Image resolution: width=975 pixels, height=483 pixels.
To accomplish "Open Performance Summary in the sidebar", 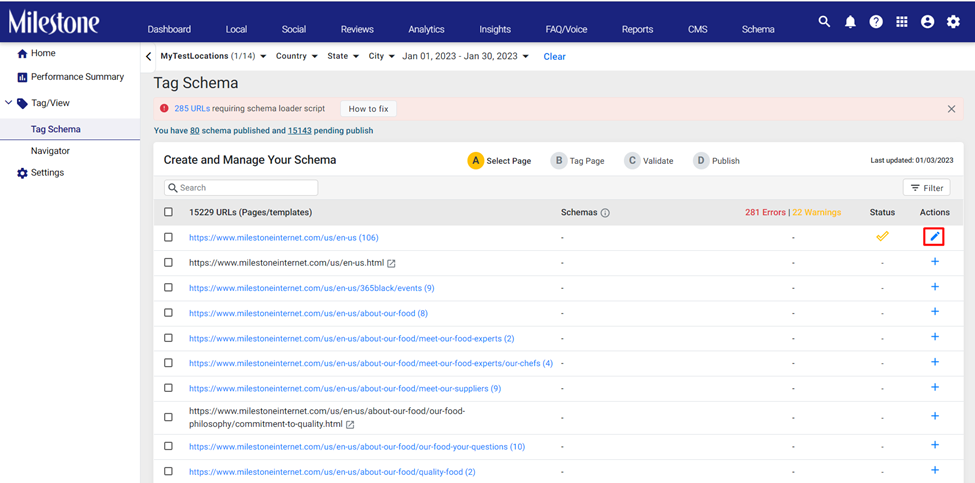I will pos(70,77).
